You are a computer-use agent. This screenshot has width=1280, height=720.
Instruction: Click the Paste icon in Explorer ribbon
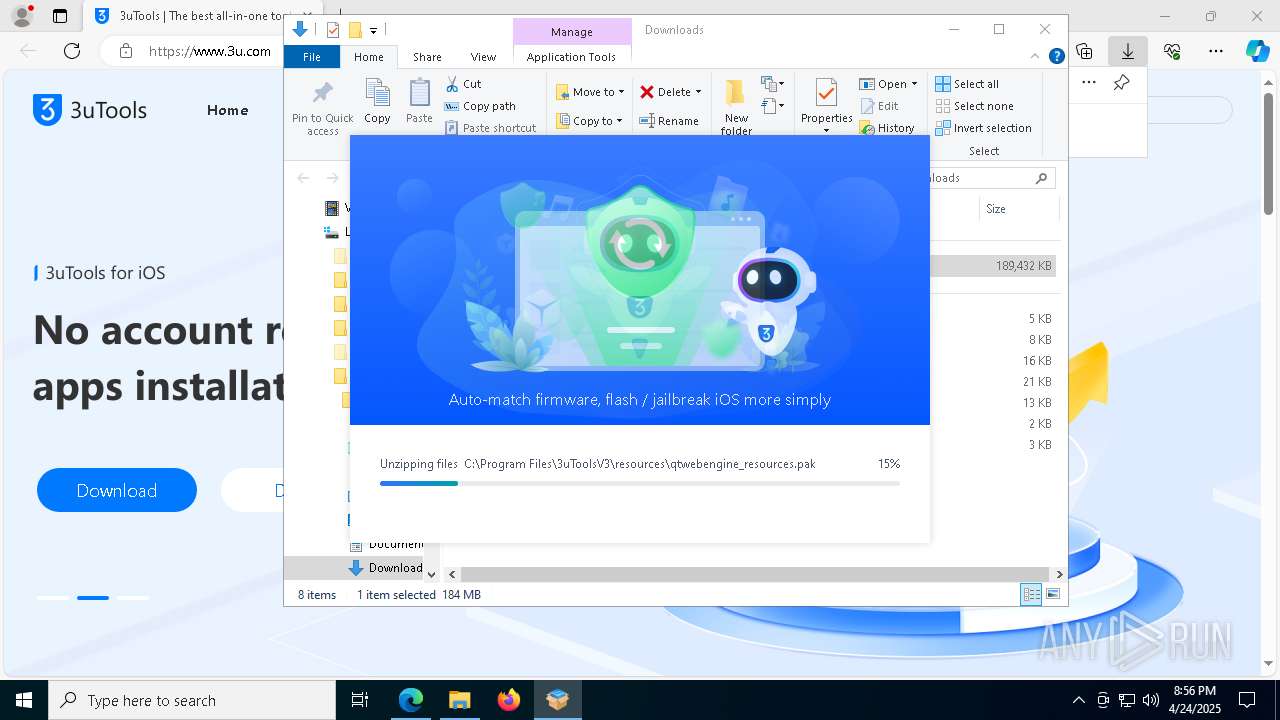tap(419, 101)
